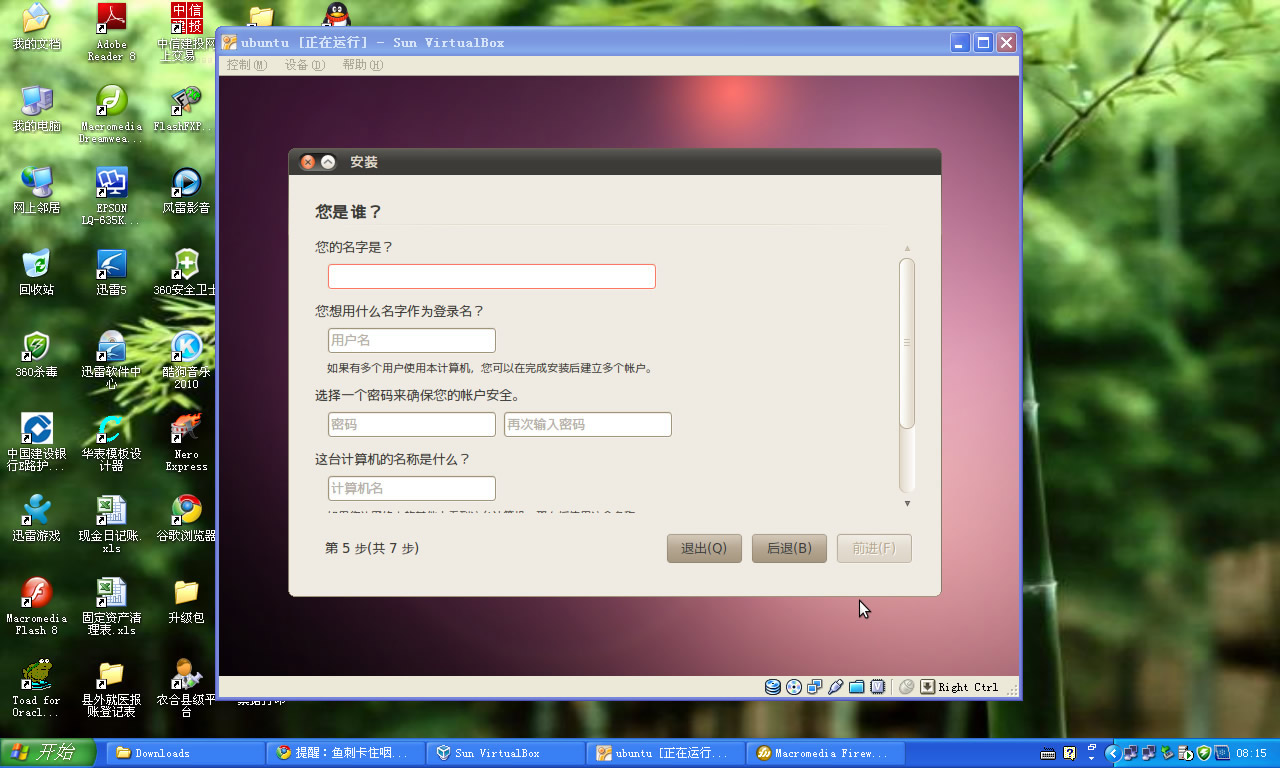Select the 回收站 recycle bin icon
The image size is (1280, 768).
click(x=36, y=273)
